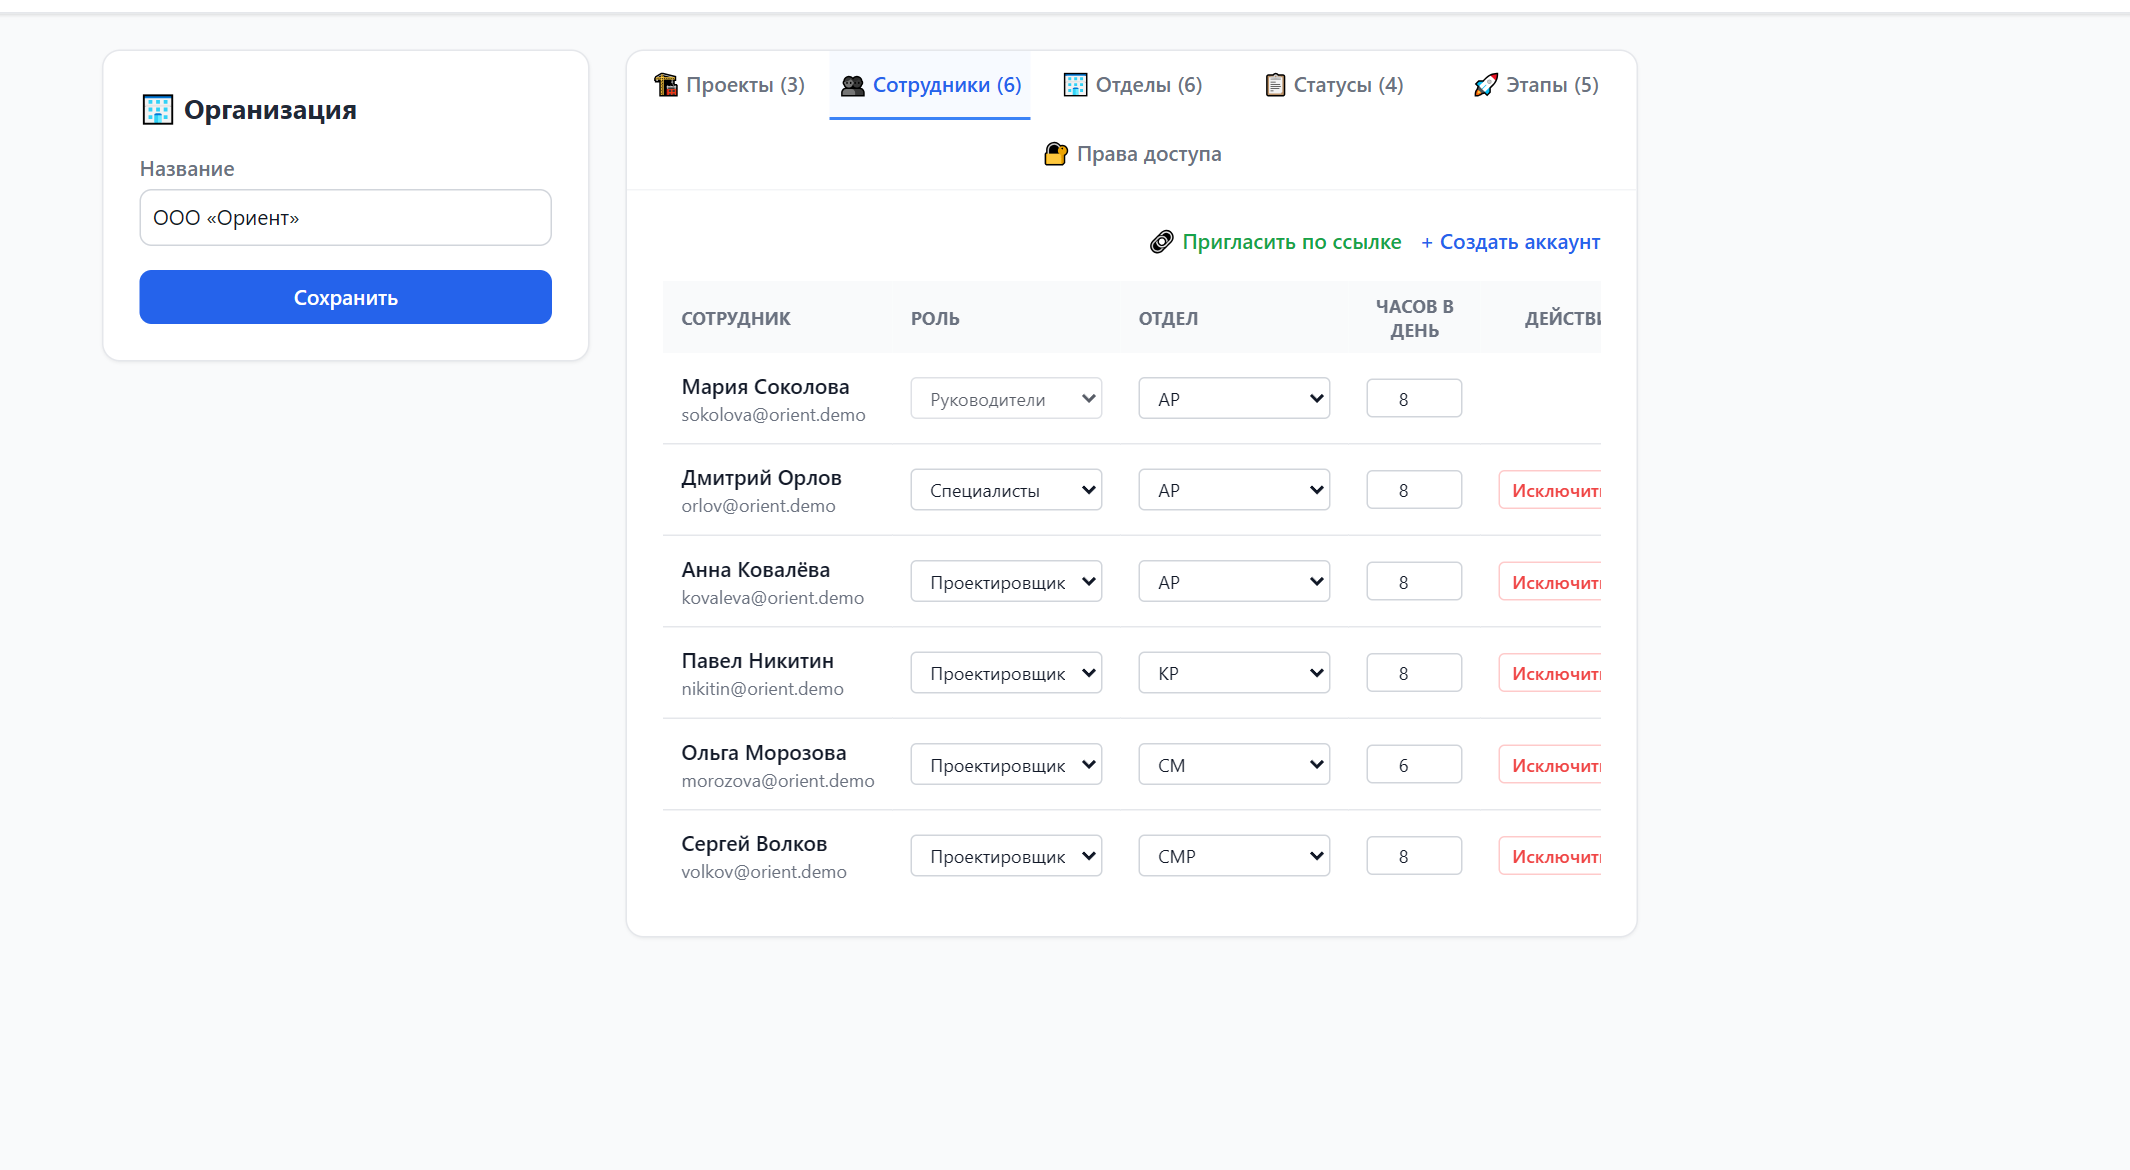Open role dropdown for Мария Соколова
The height and width of the screenshot is (1170, 2130).
coord(1006,399)
